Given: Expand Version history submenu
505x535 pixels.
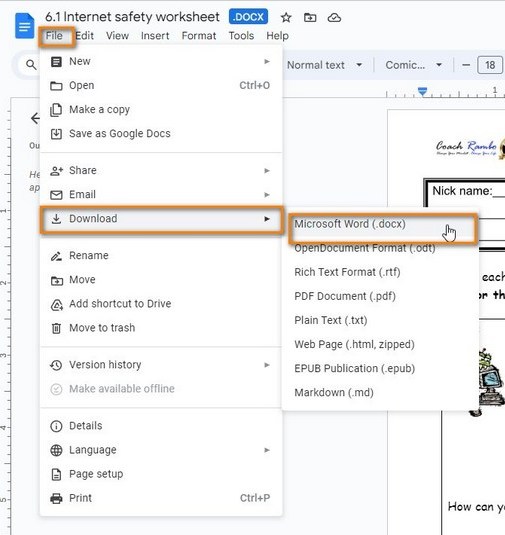Looking at the screenshot, I should pos(161,365).
